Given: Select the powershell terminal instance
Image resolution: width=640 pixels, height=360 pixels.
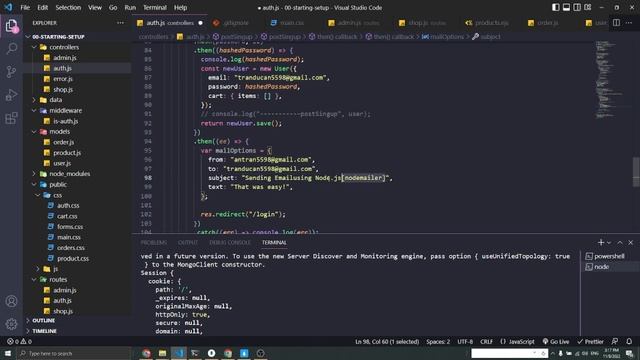Looking at the screenshot, I should point(610,256).
